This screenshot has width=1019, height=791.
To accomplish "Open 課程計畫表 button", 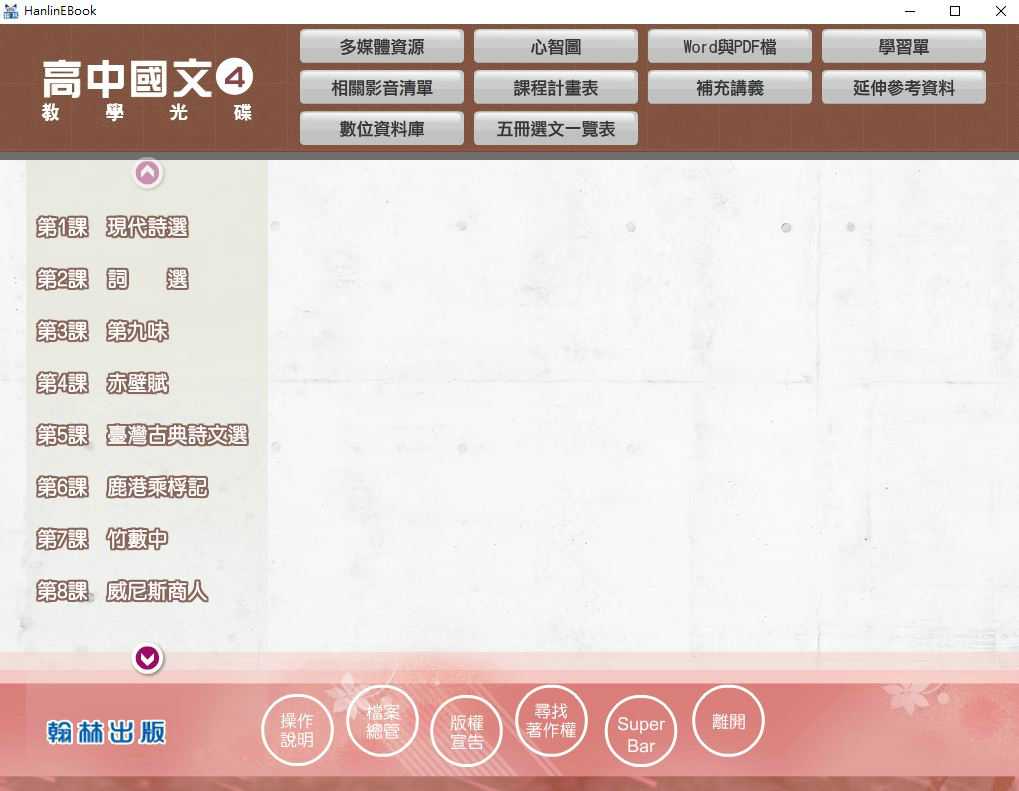I will pos(556,88).
